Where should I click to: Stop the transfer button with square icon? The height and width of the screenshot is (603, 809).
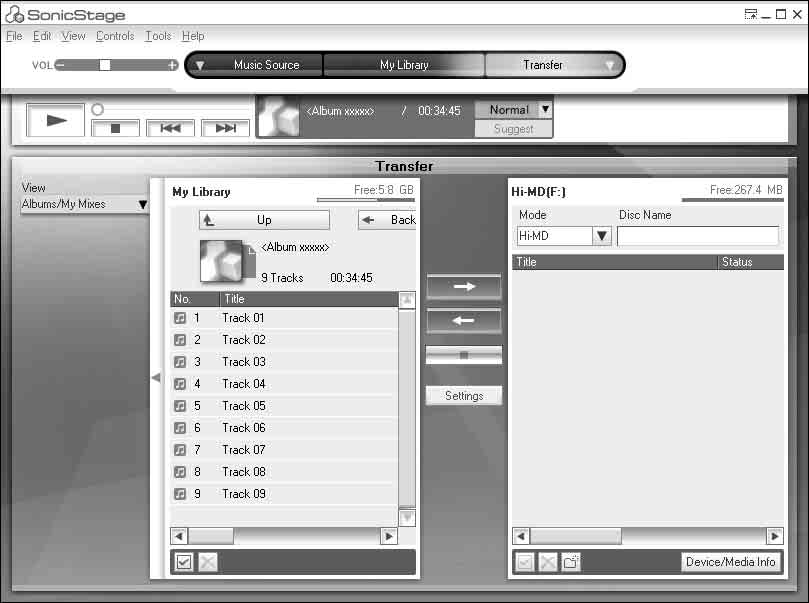(464, 355)
